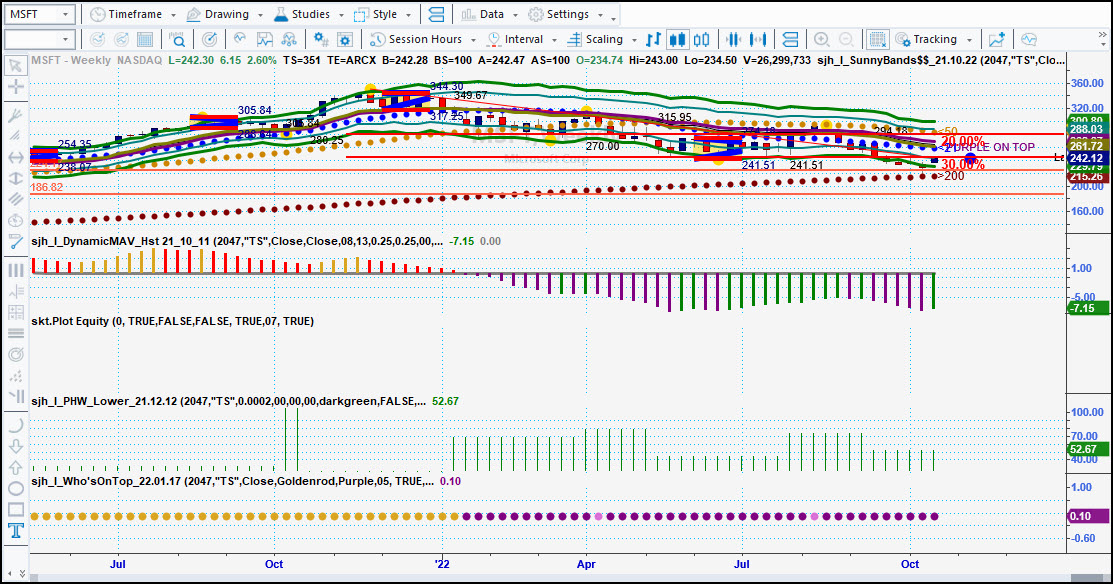This screenshot has height=584, width=1113.
Task: Click the chart commentary bubble icon
Action: (1029, 40)
